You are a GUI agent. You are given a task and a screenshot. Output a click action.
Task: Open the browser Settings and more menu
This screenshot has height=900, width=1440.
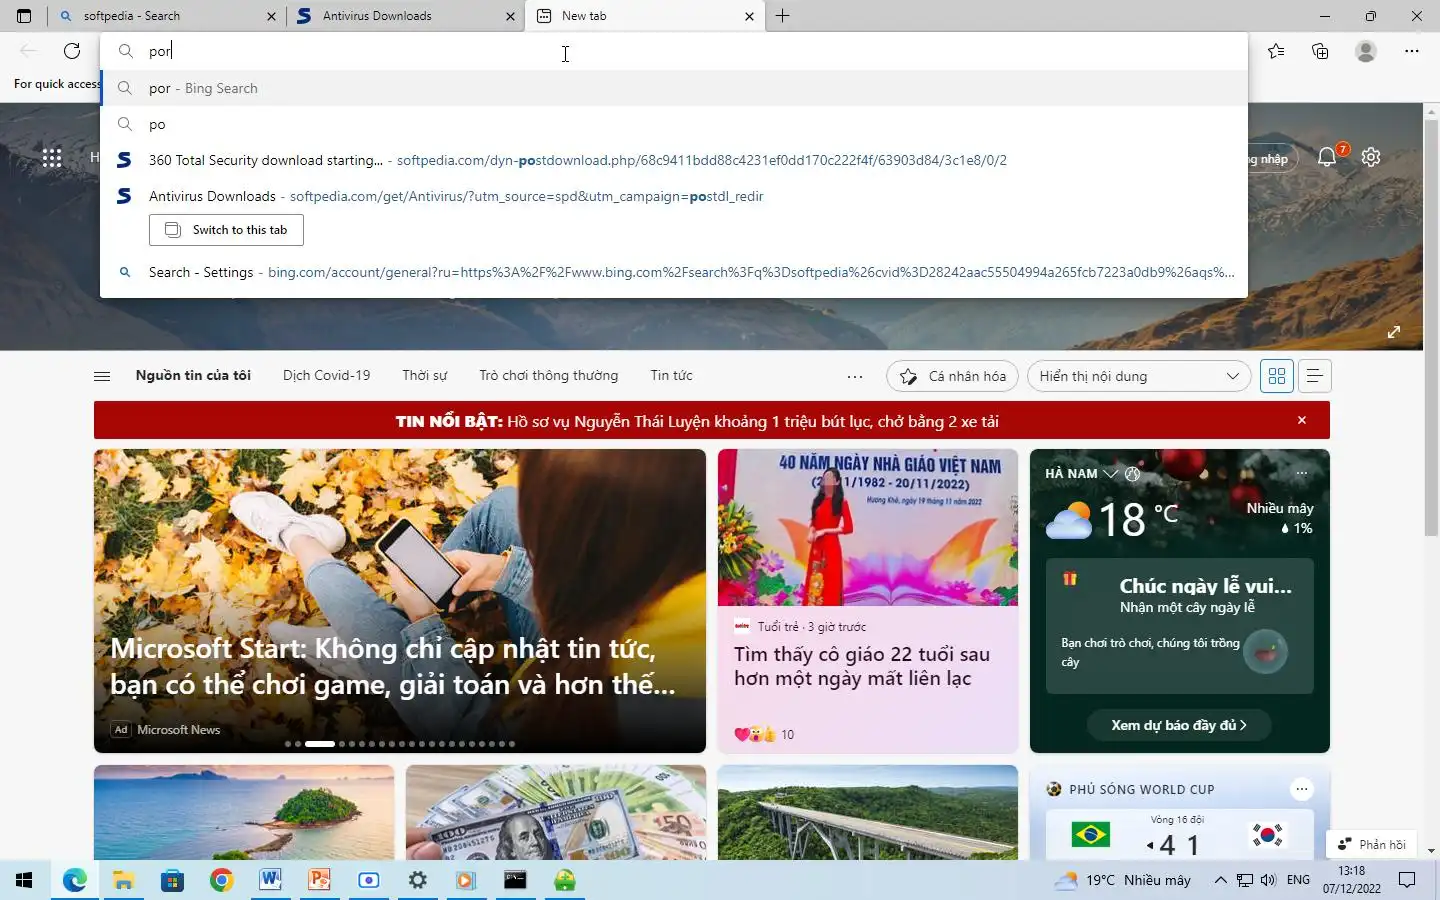coord(1412,51)
